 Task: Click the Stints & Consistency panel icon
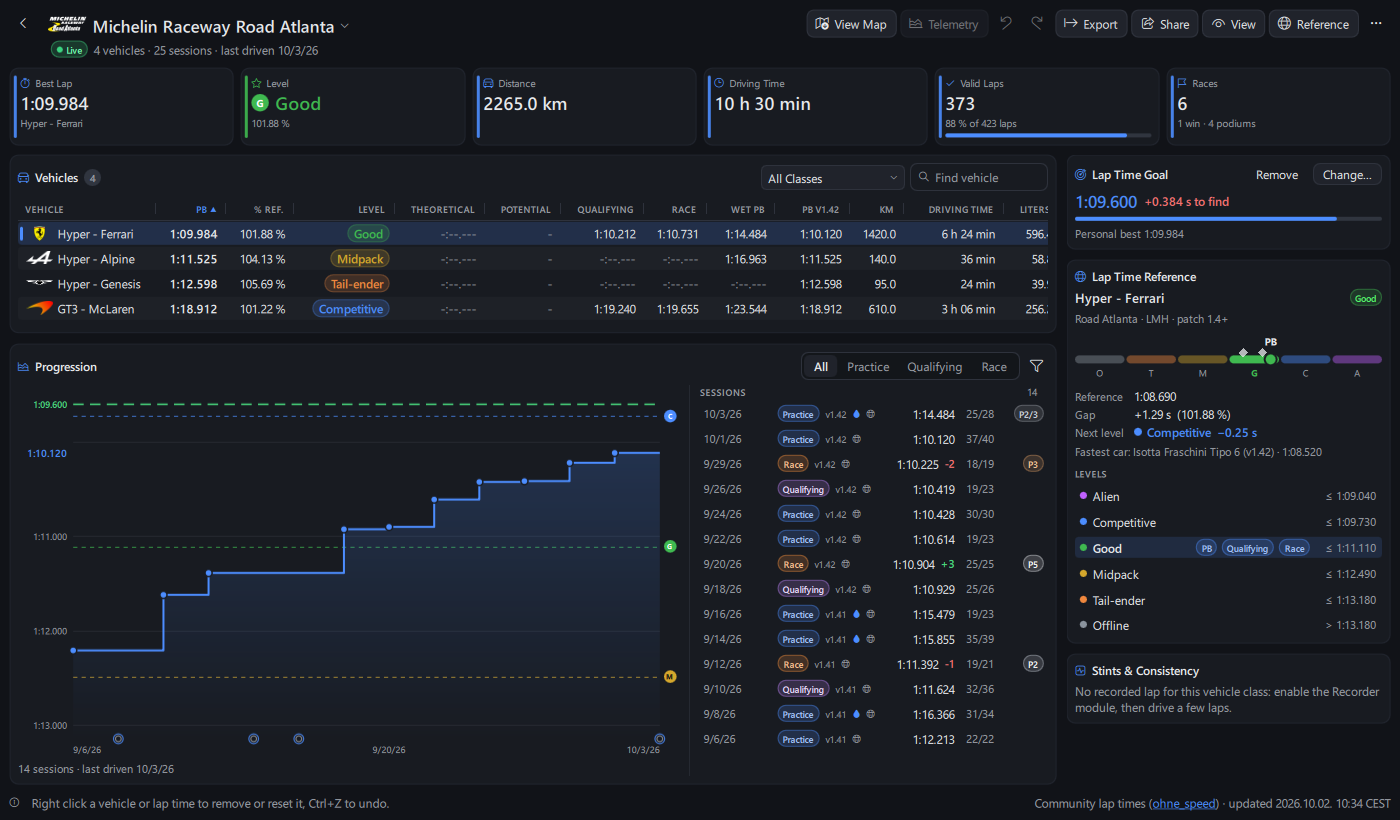click(1081, 671)
